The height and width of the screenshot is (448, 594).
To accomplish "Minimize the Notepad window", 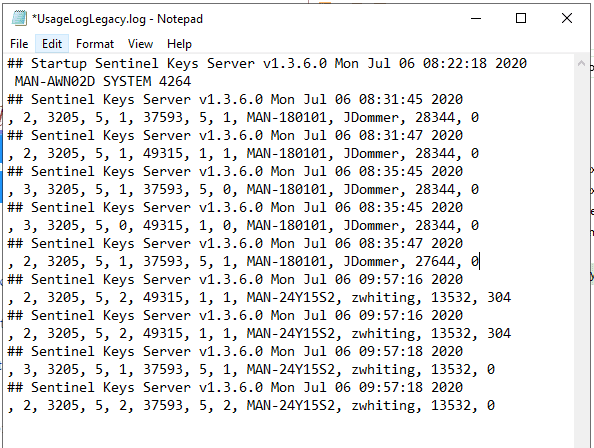I will click(x=476, y=18).
